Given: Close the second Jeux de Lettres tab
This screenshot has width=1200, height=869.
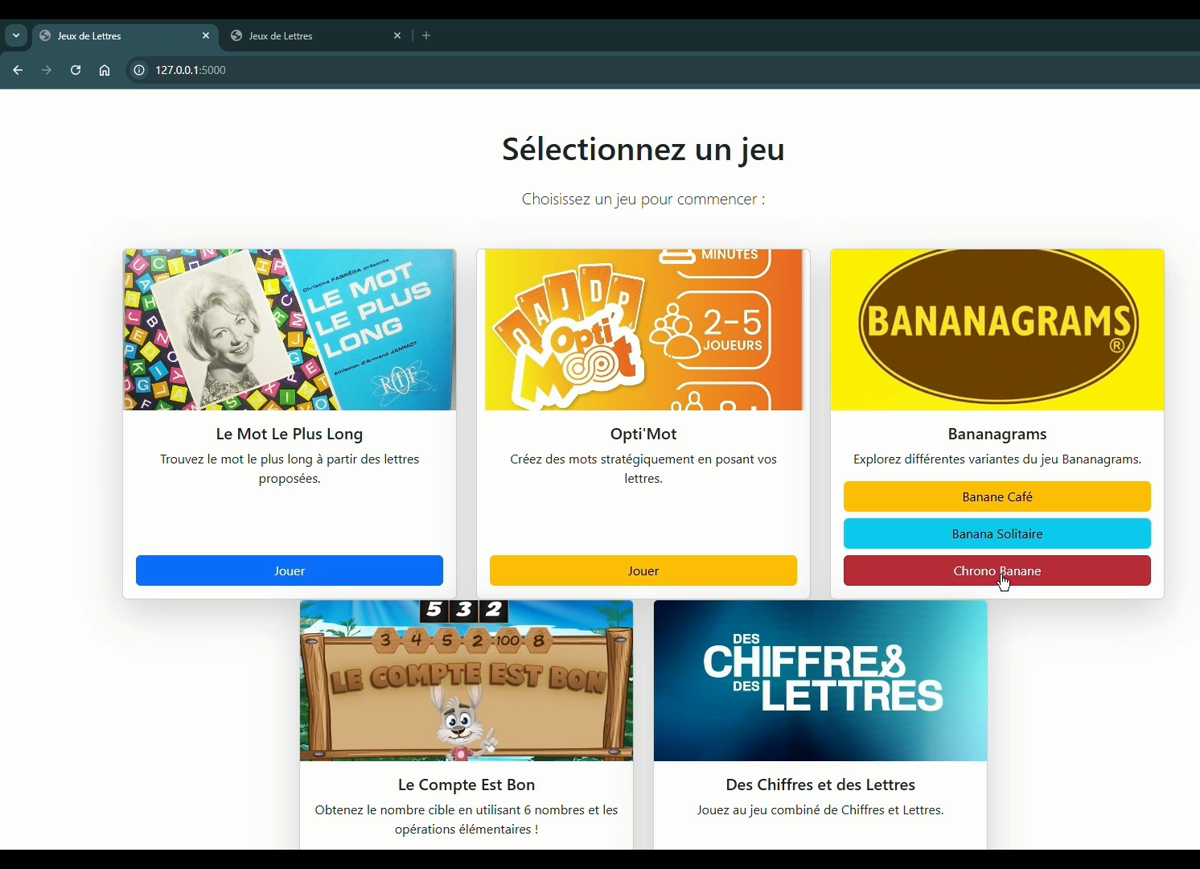Looking at the screenshot, I should click(x=397, y=36).
